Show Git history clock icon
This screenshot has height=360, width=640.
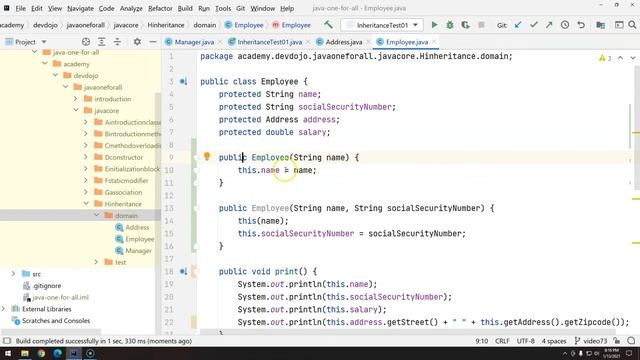(x=565, y=25)
